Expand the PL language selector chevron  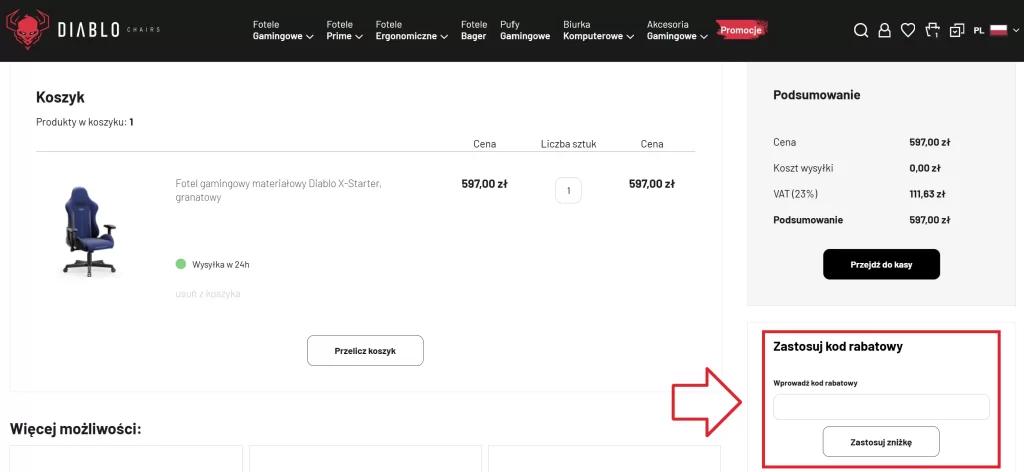coord(1016,30)
